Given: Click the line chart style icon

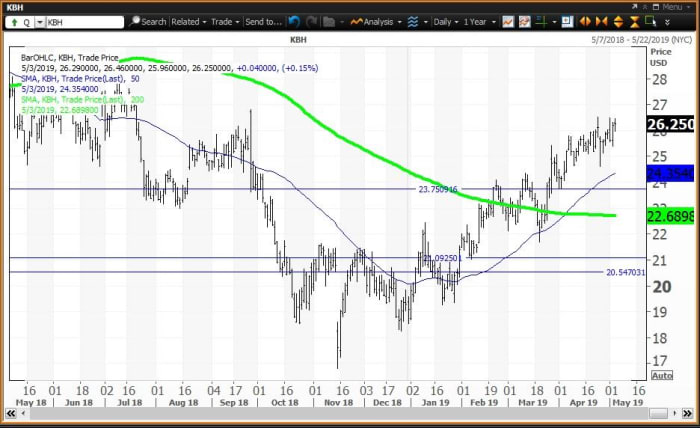Looking at the screenshot, I should (510, 21).
